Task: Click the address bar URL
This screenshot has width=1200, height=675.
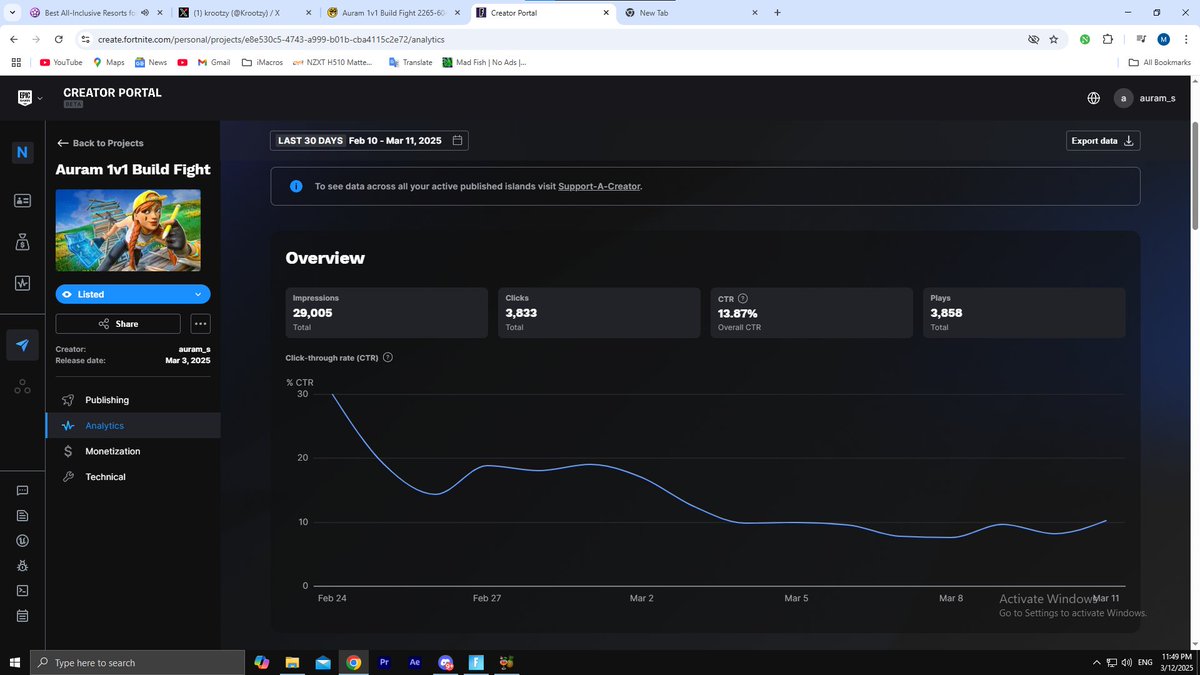Action: pyautogui.click(x=271, y=39)
